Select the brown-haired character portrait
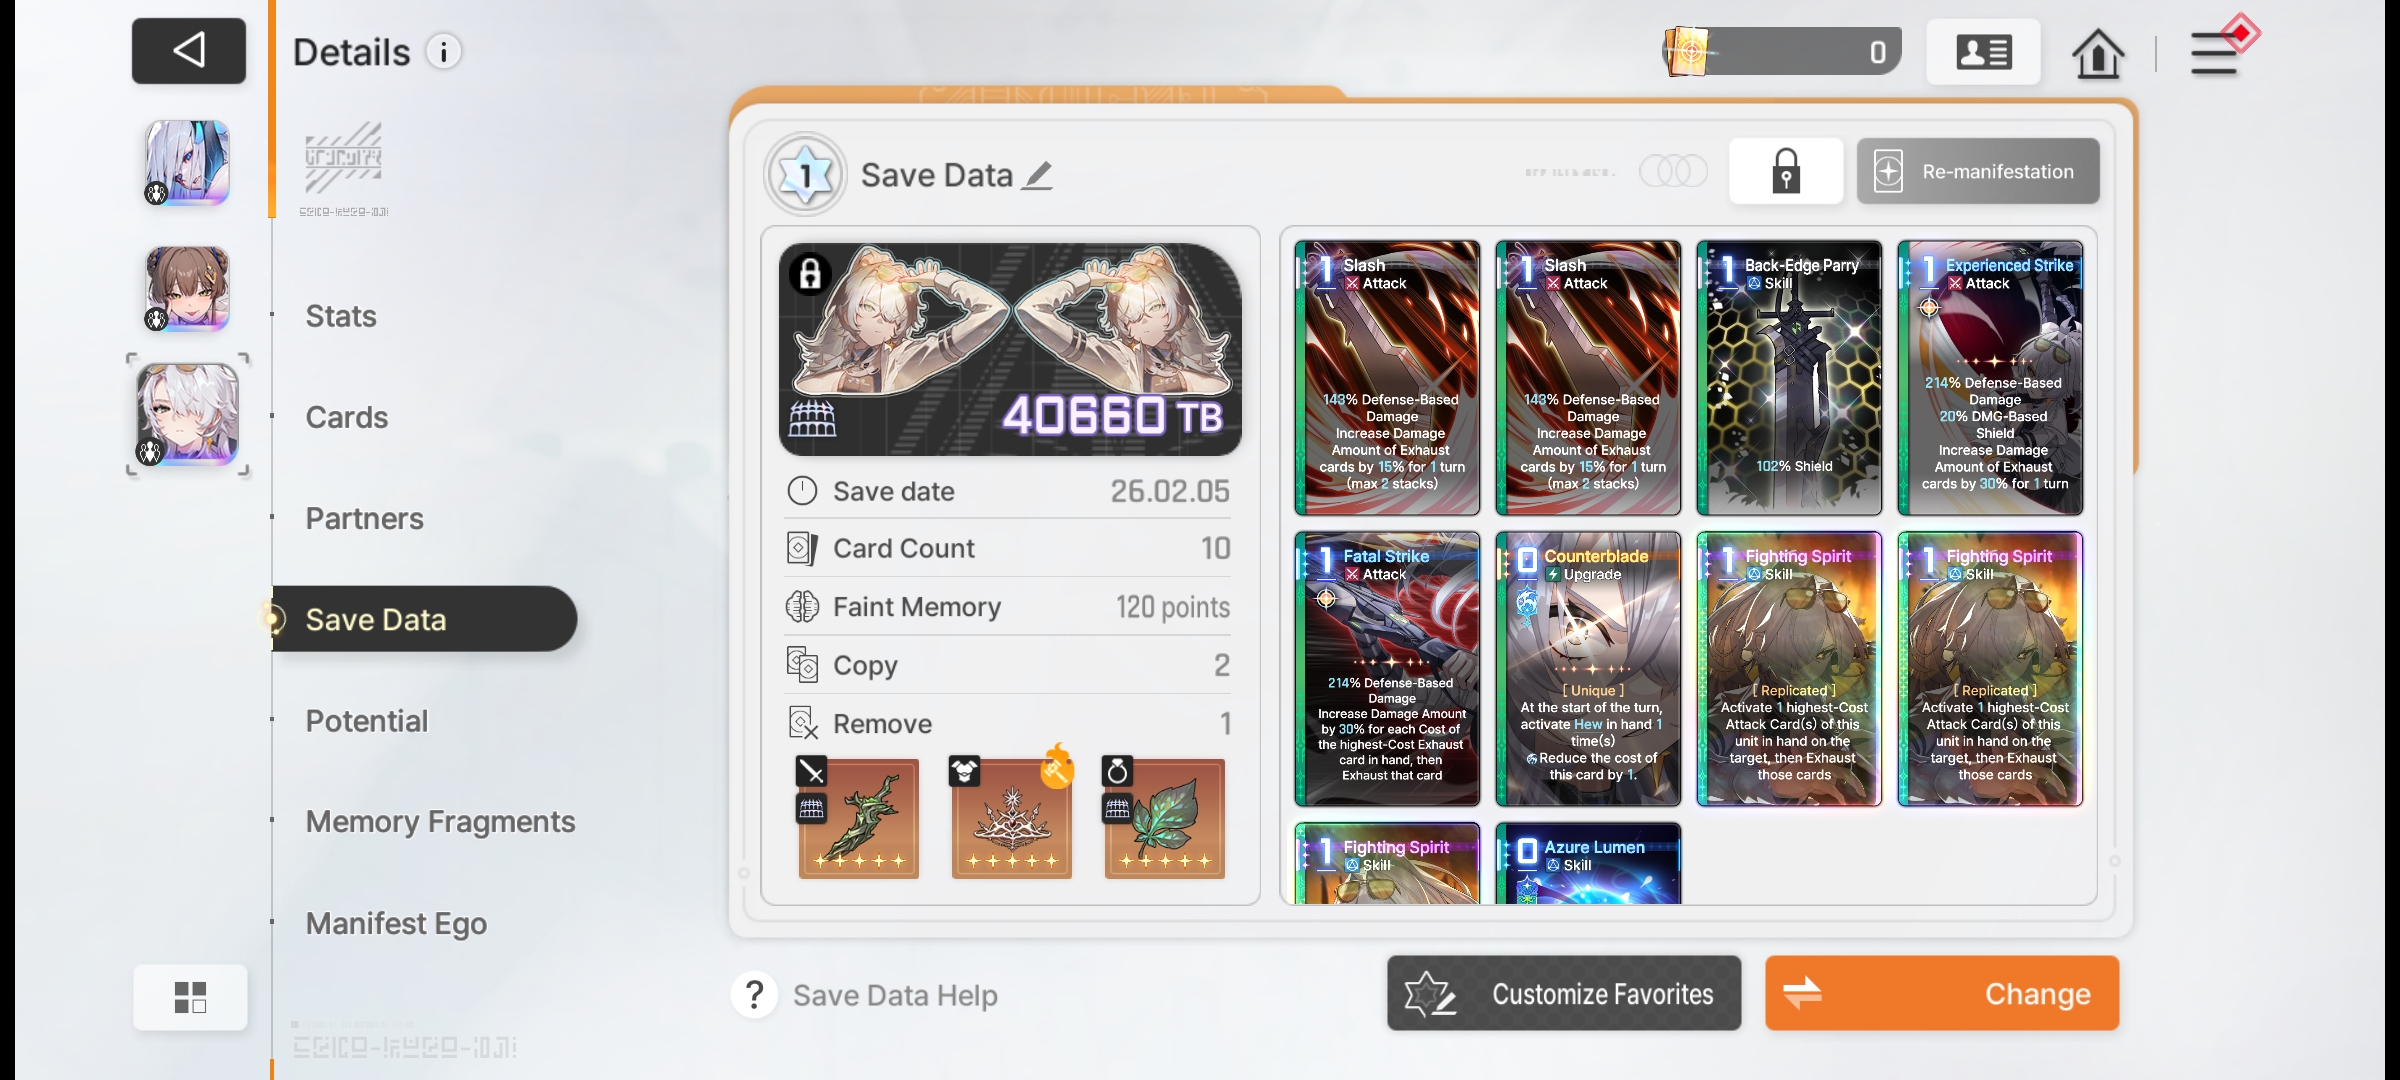Image resolution: width=2400 pixels, height=1080 pixels. pyautogui.click(x=188, y=289)
